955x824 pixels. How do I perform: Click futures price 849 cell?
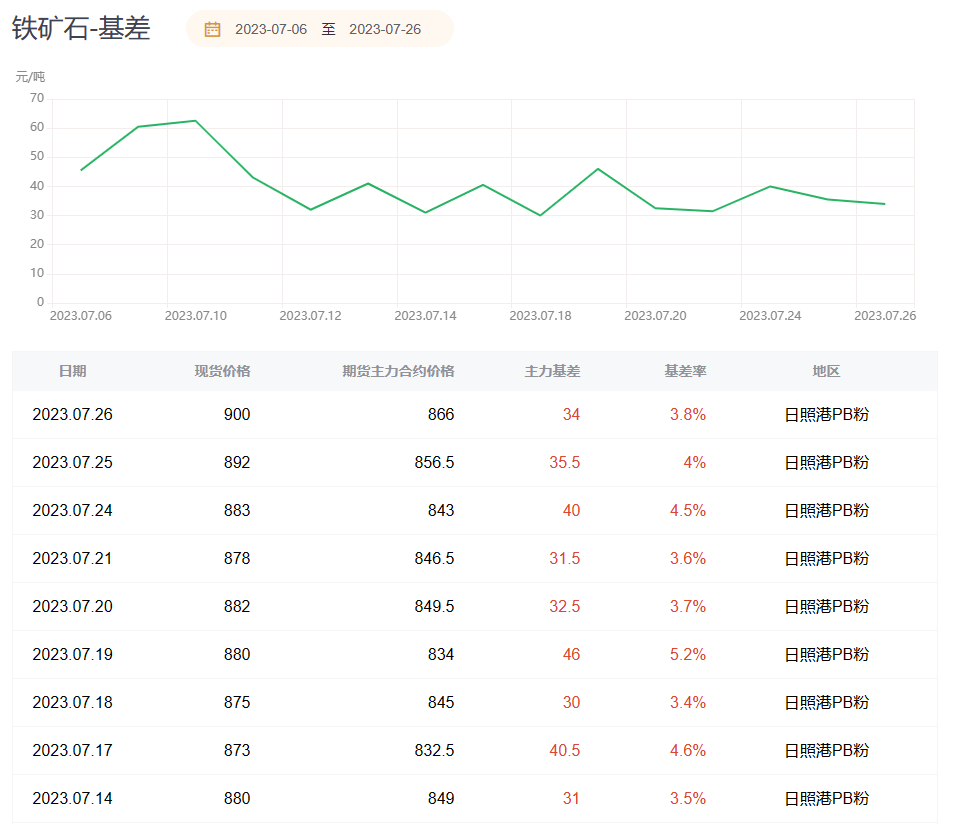(x=441, y=798)
